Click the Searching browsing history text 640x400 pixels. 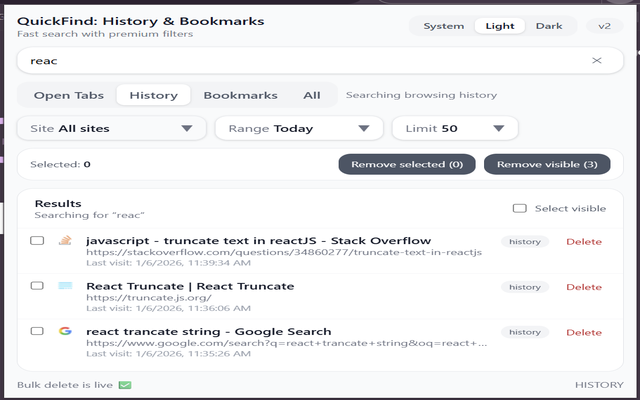coord(421,95)
